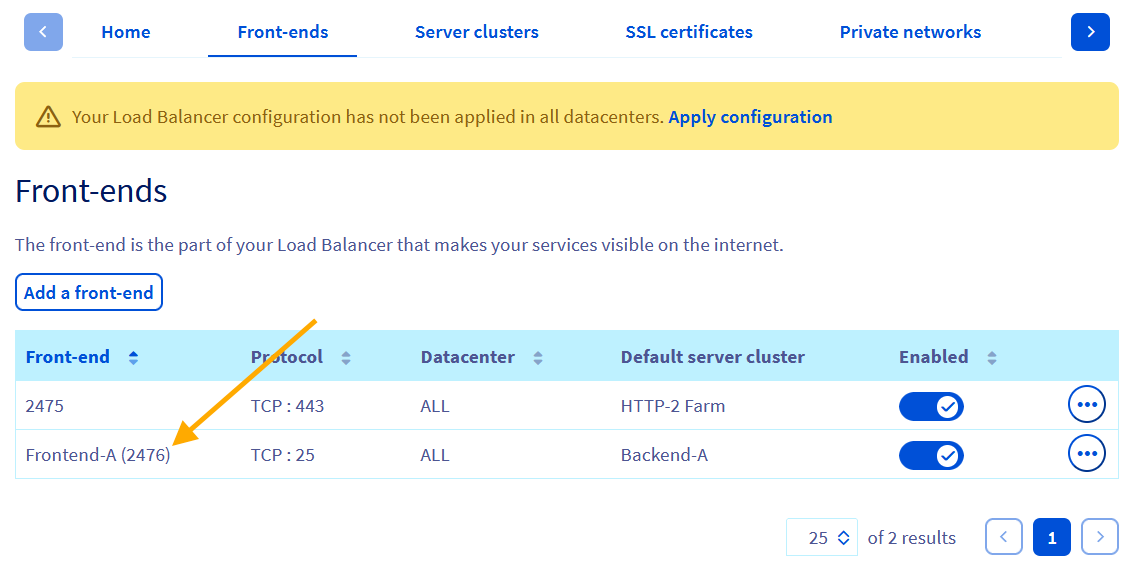Toggle Enabled switch for front-end 2475

coord(932,406)
